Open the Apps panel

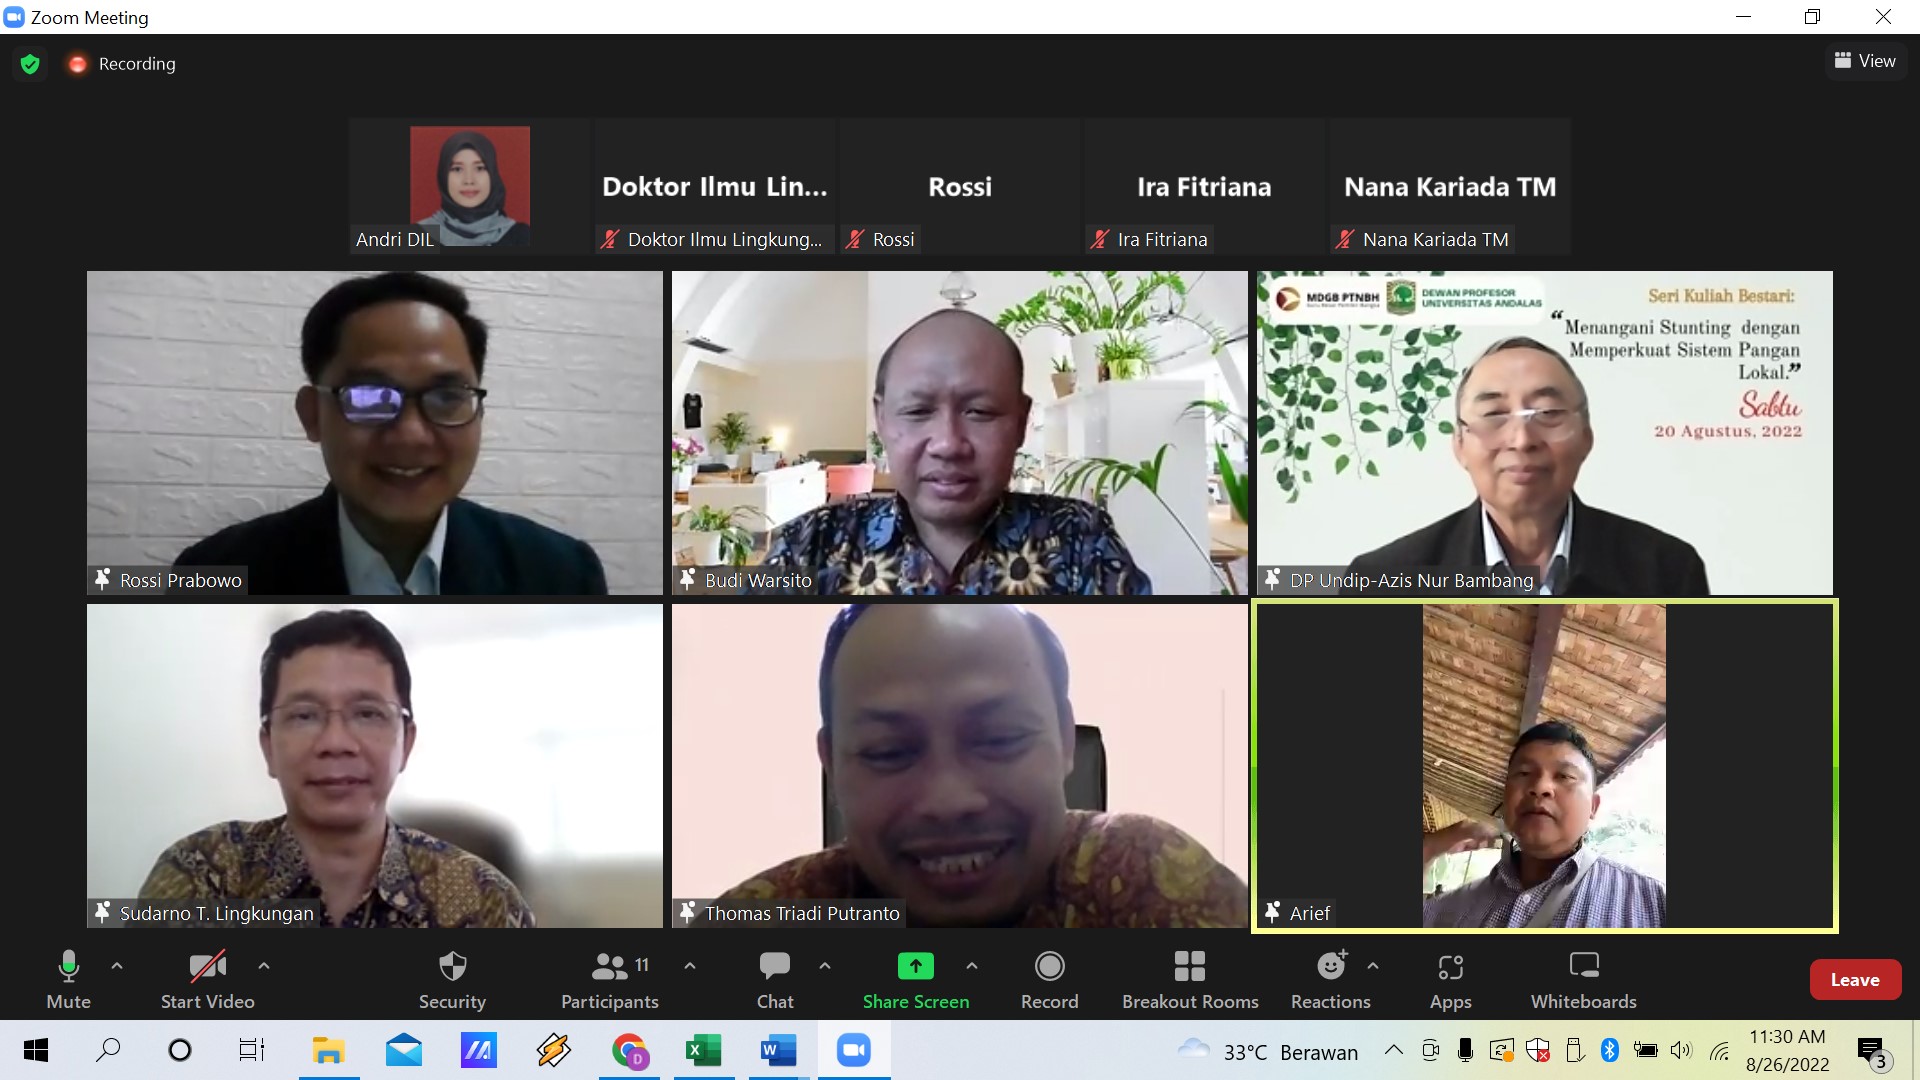tap(1450, 979)
